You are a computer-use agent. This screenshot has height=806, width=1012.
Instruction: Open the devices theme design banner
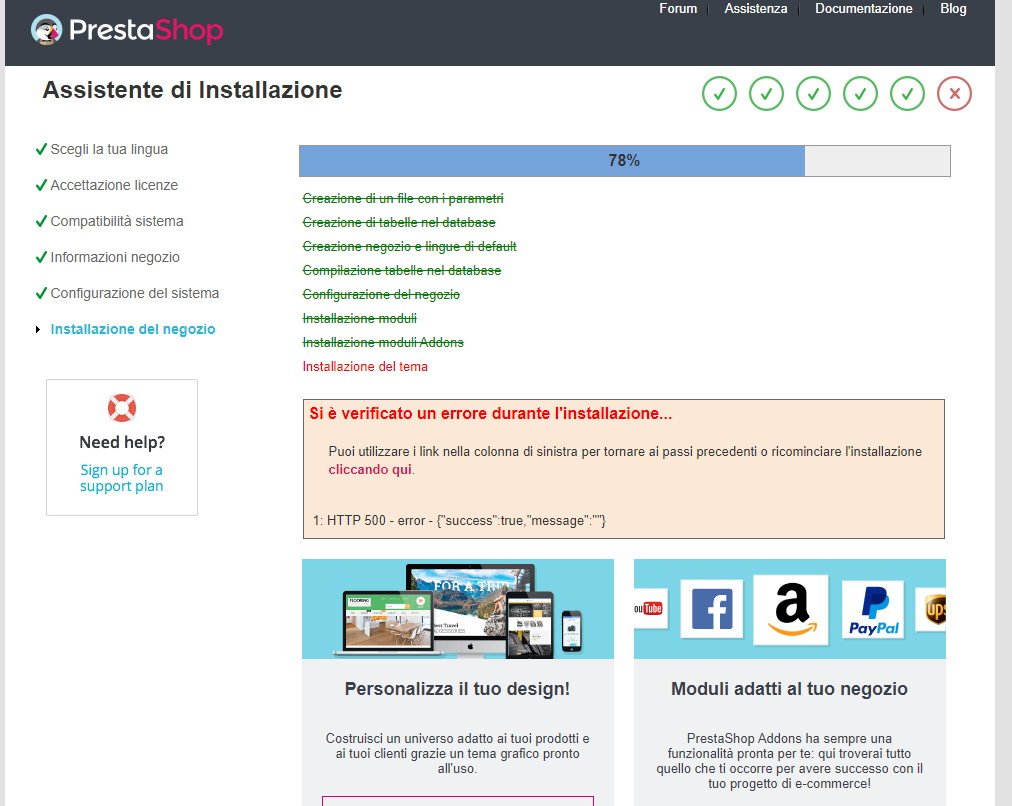[x=458, y=609]
